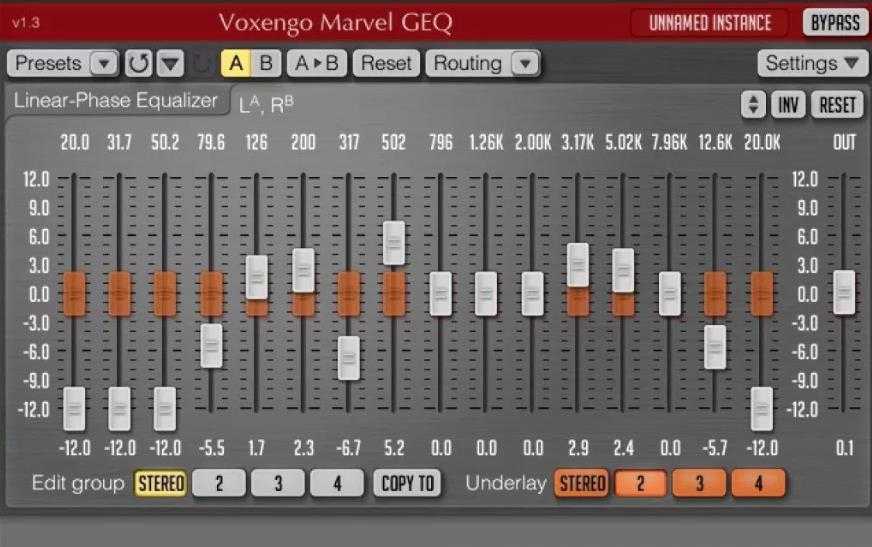Toggle the BYPASS button
872x547 pixels.
click(x=835, y=23)
